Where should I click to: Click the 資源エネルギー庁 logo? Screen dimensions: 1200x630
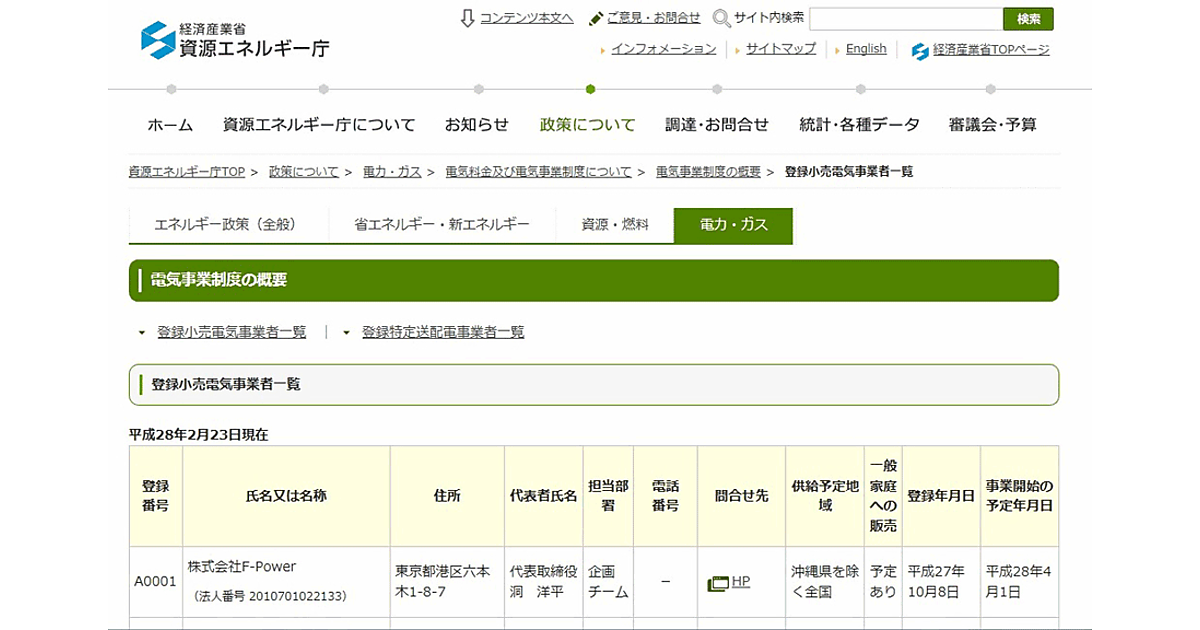(x=235, y=40)
